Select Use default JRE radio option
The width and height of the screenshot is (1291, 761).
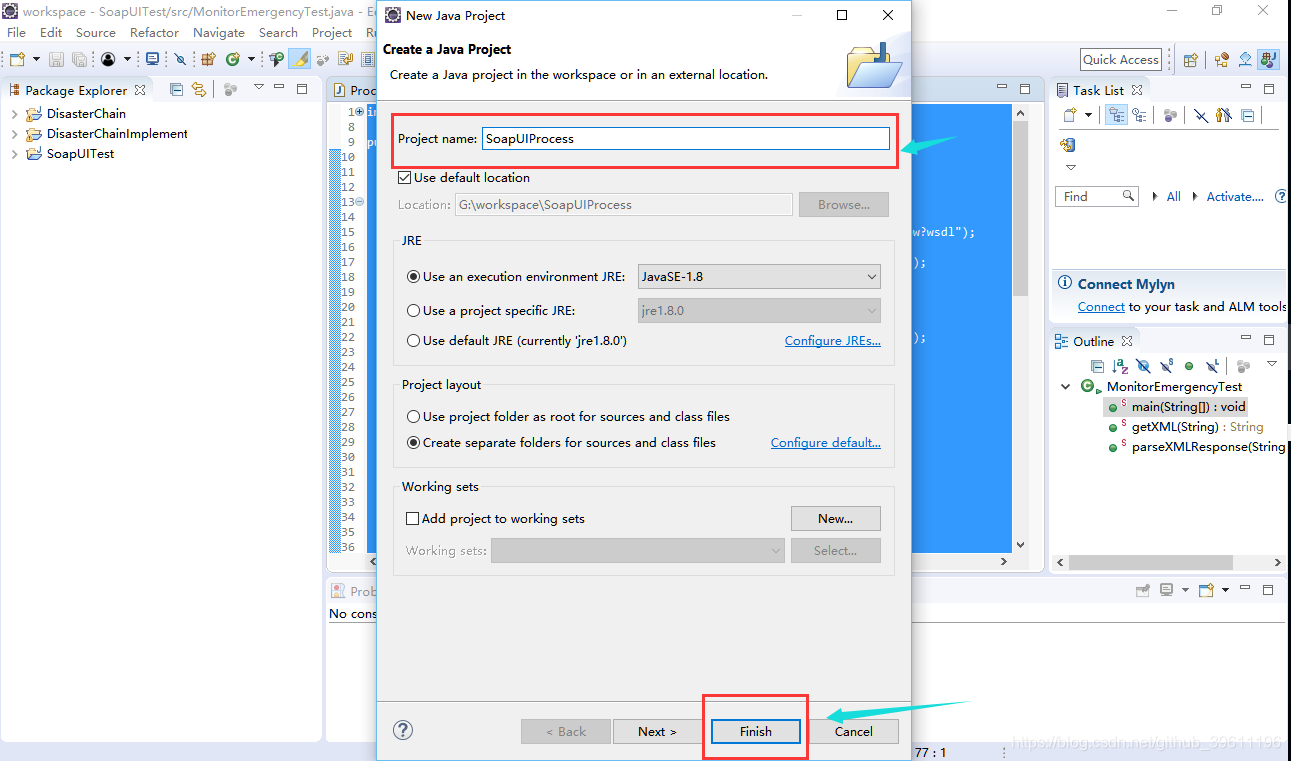pos(413,341)
